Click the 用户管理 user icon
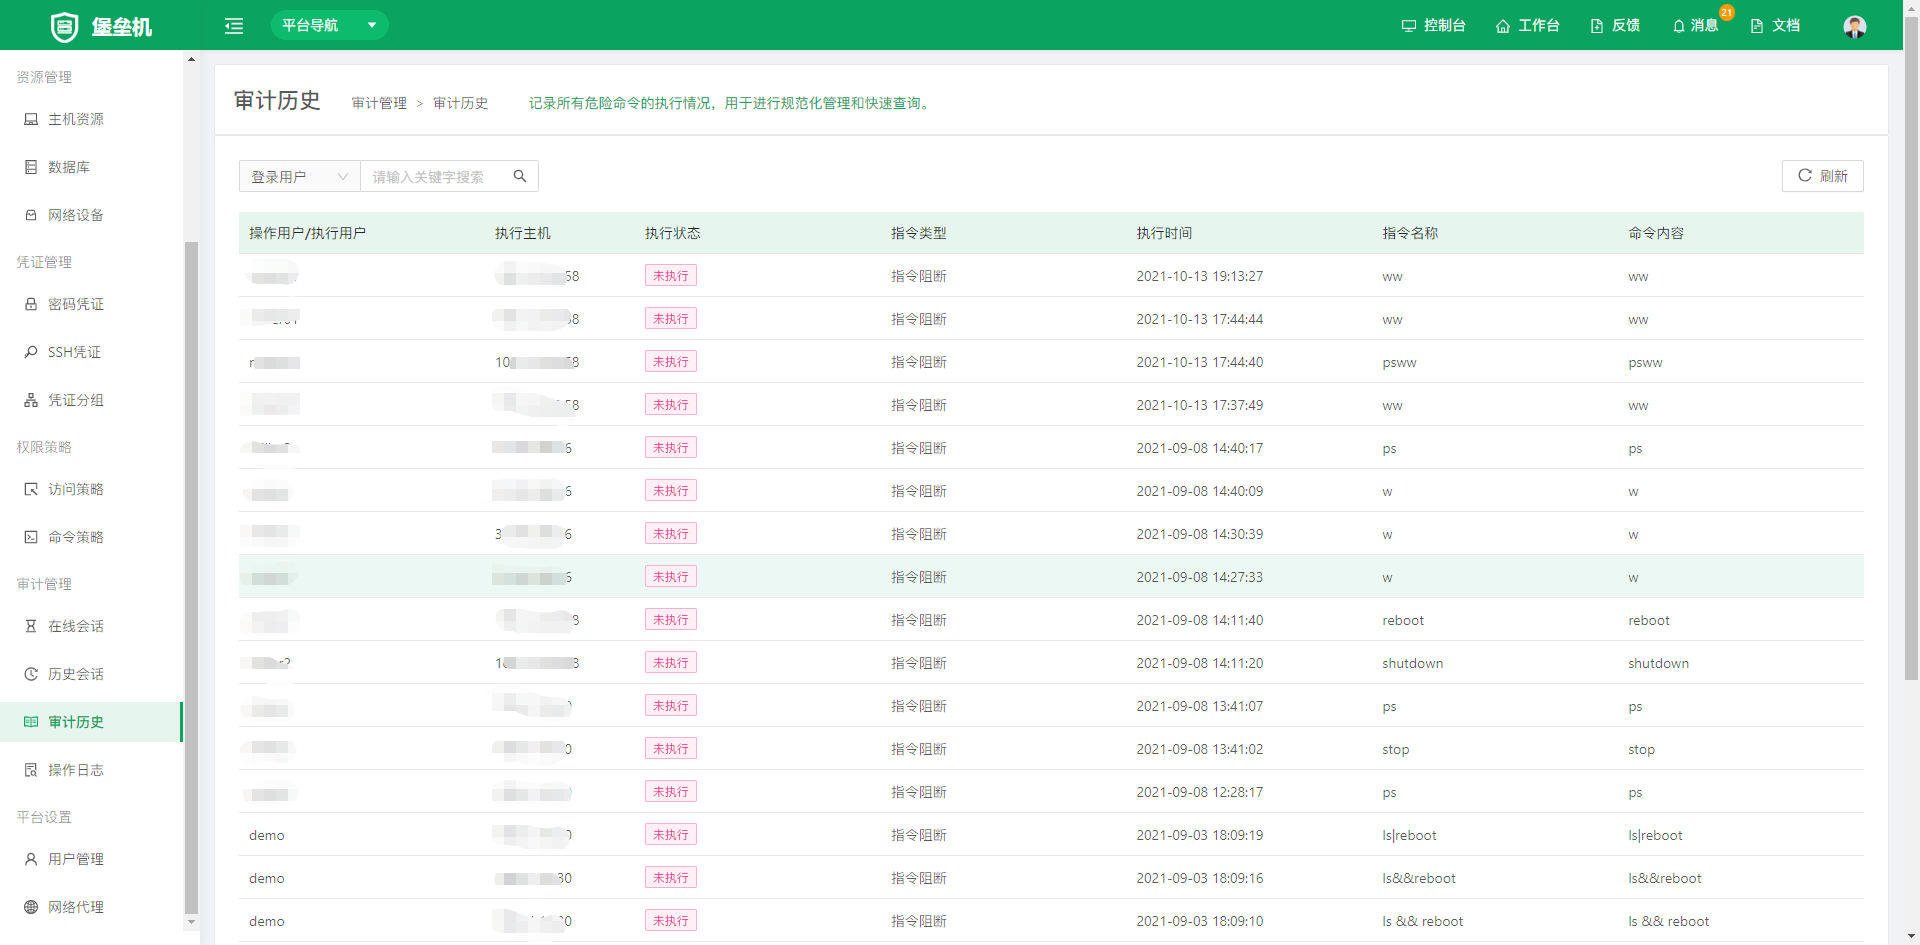This screenshot has height=945, width=1920. (x=31, y=859)
